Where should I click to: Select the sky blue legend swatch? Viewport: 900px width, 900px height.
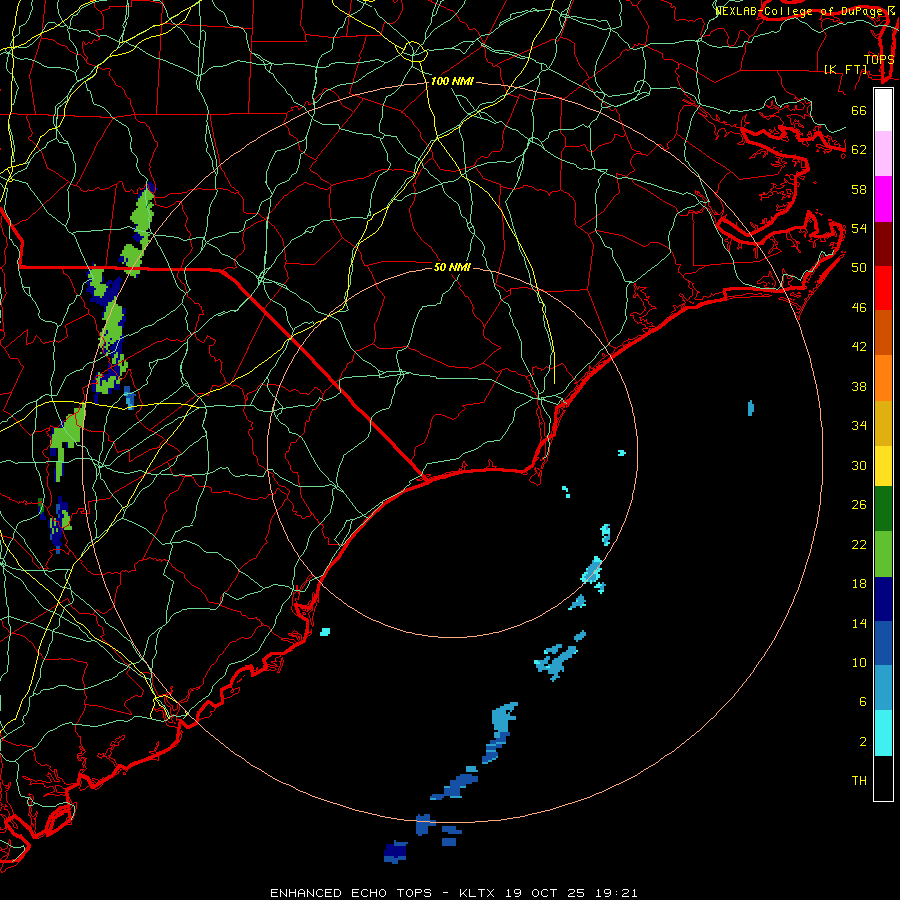[883, 688]
